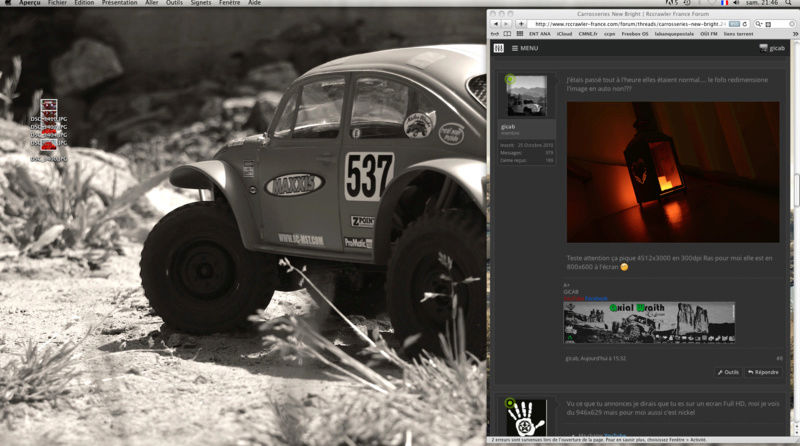Open the gicab account menu in the forum header
The width and height of the screenshot is (800, 446).
(x=772, y=48)
